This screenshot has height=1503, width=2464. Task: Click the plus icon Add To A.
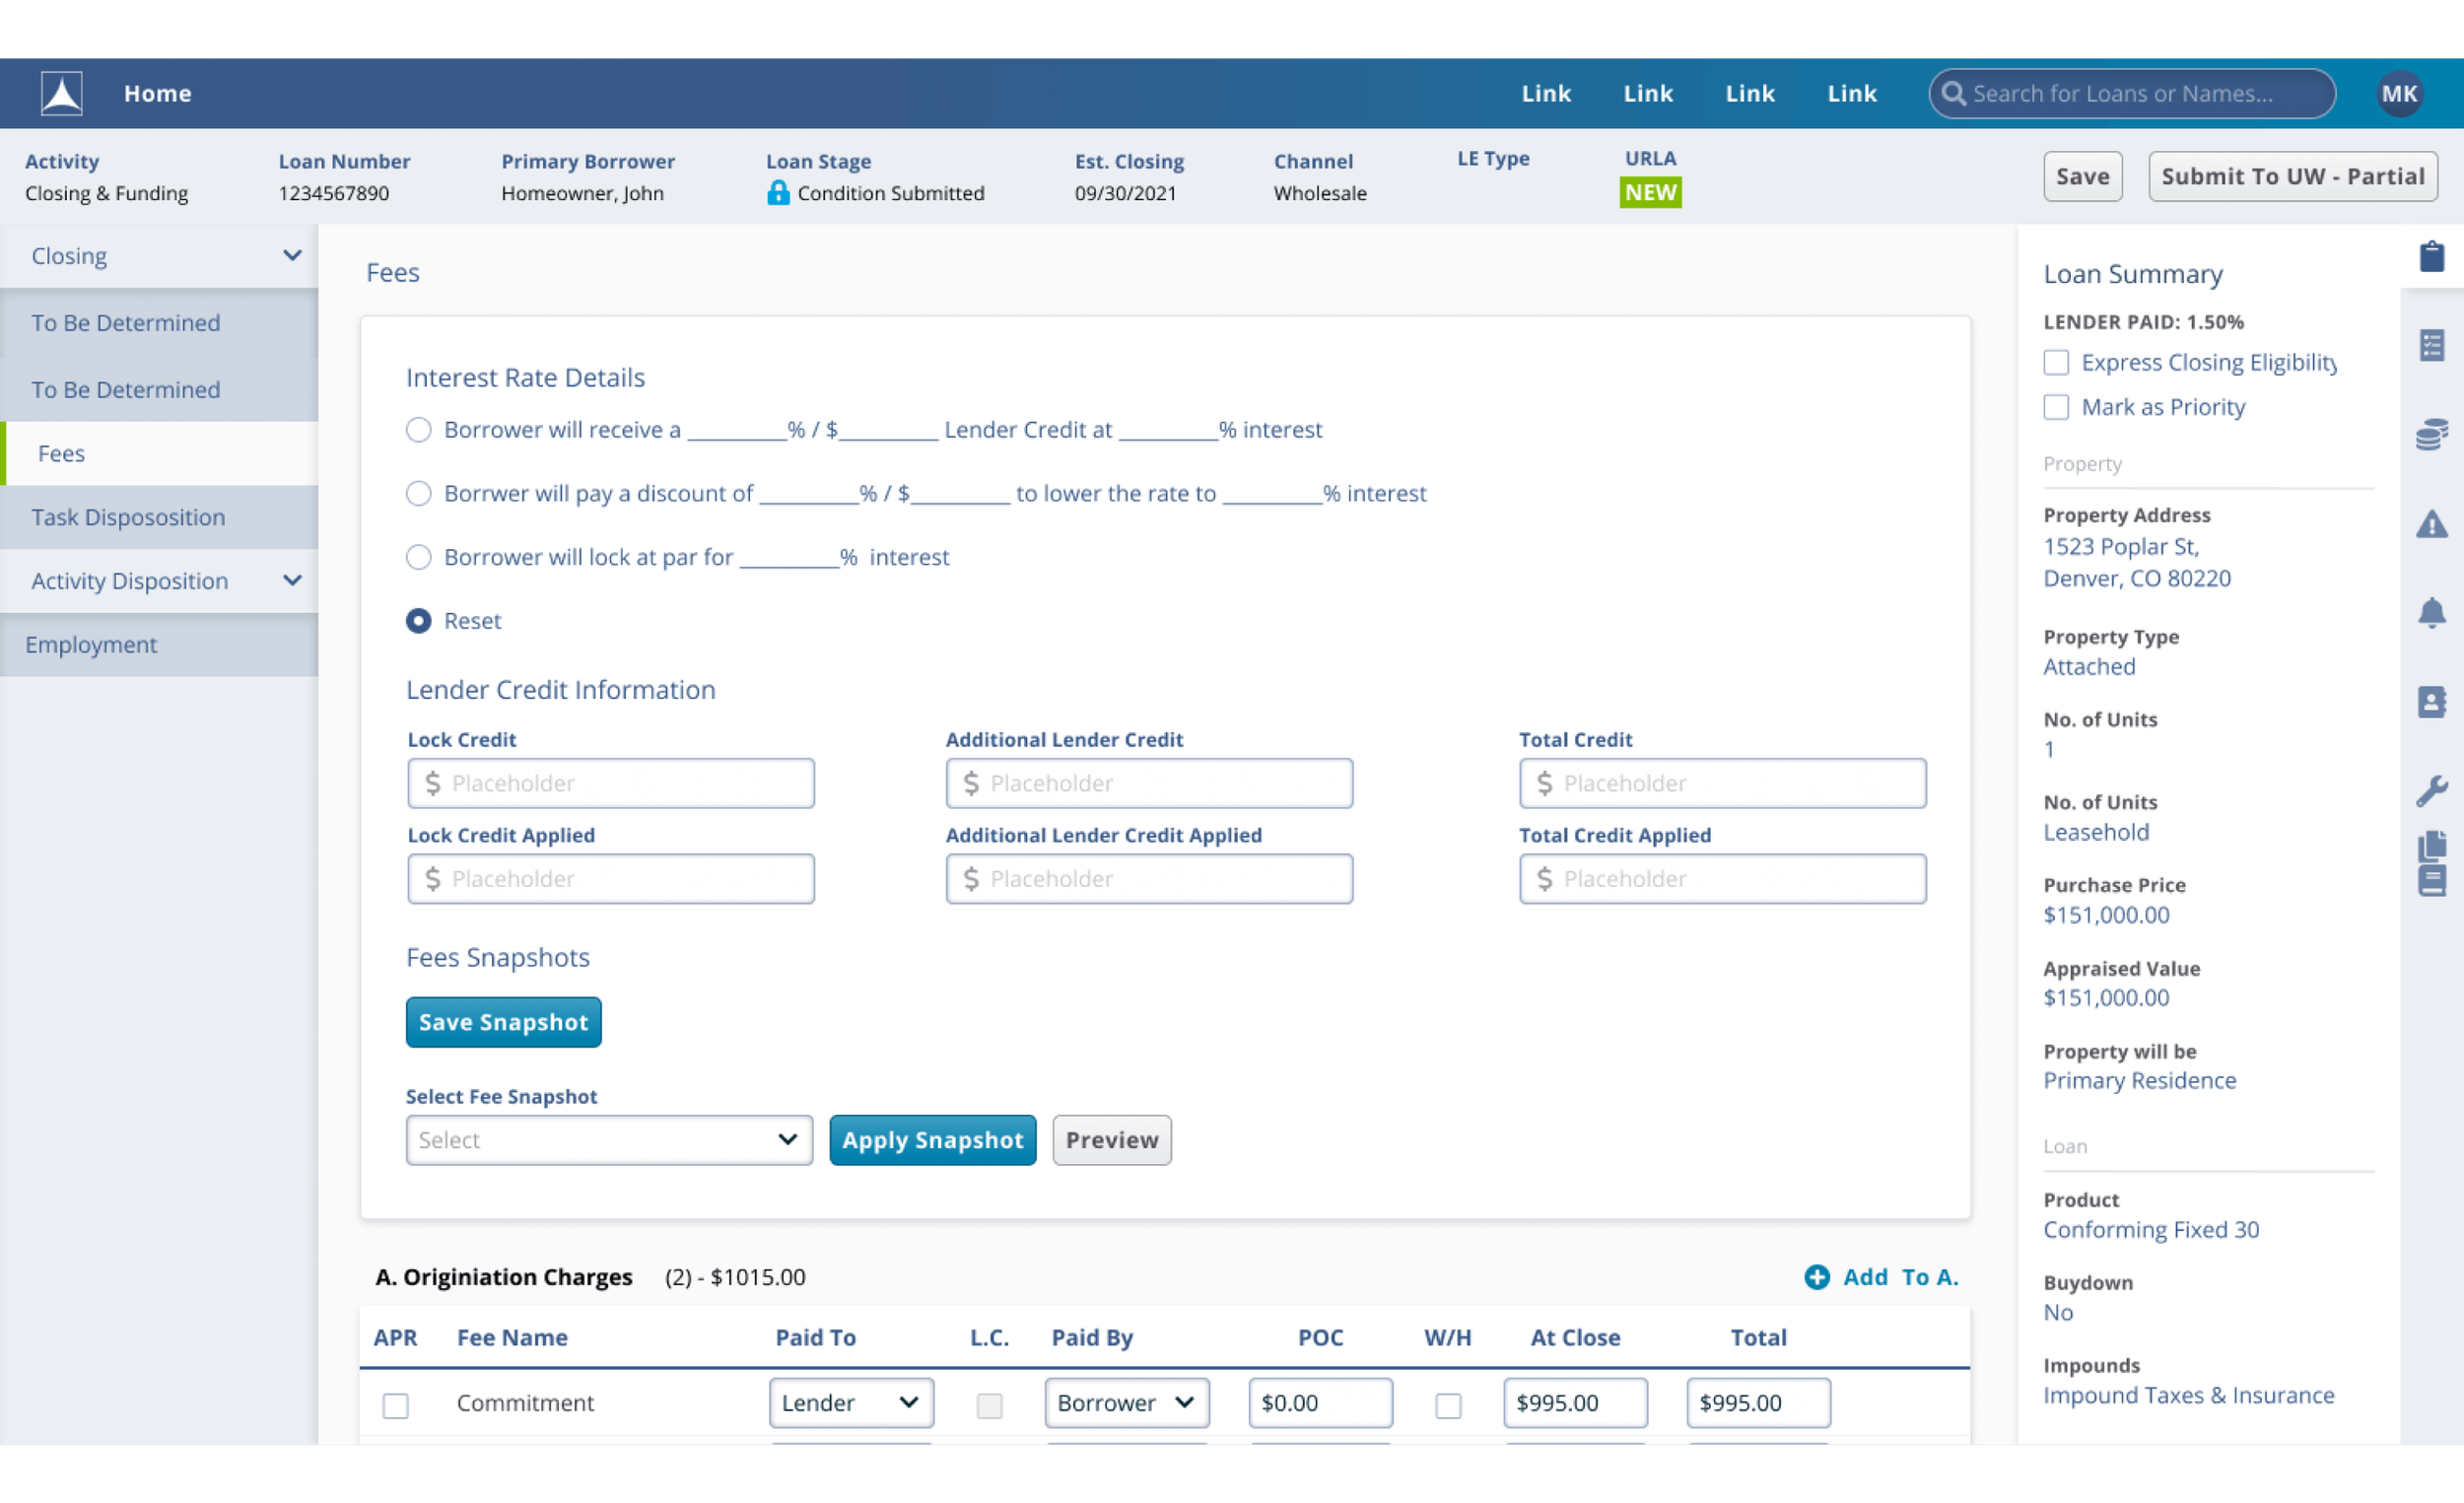(x=1816, y=1277)
